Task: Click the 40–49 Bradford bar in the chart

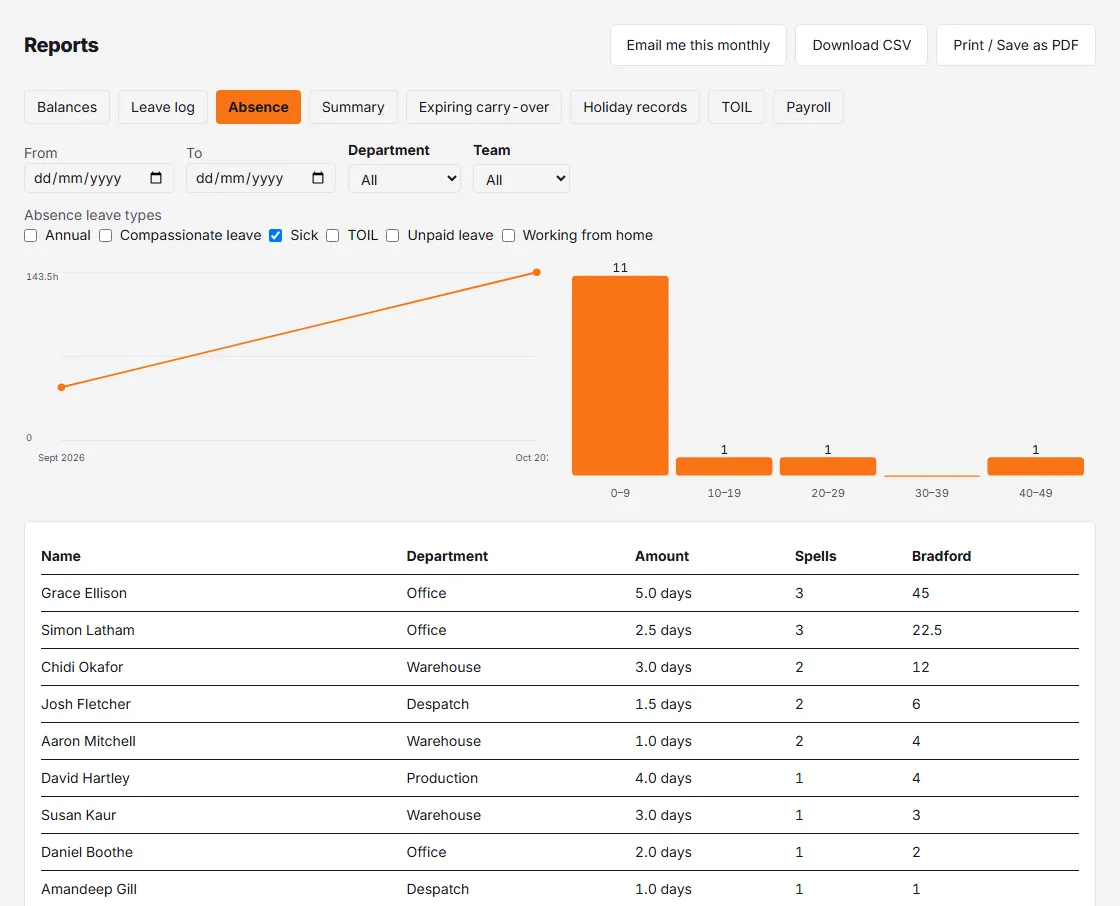Action: pyautogui.click(x=1036, y=467)
